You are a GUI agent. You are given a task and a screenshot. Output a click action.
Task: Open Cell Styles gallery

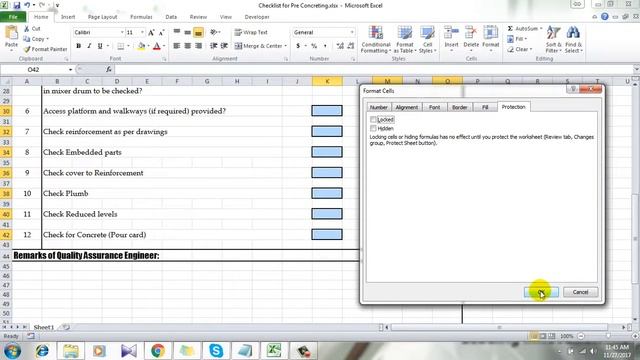pyautogui.click(x=427, y=39)
